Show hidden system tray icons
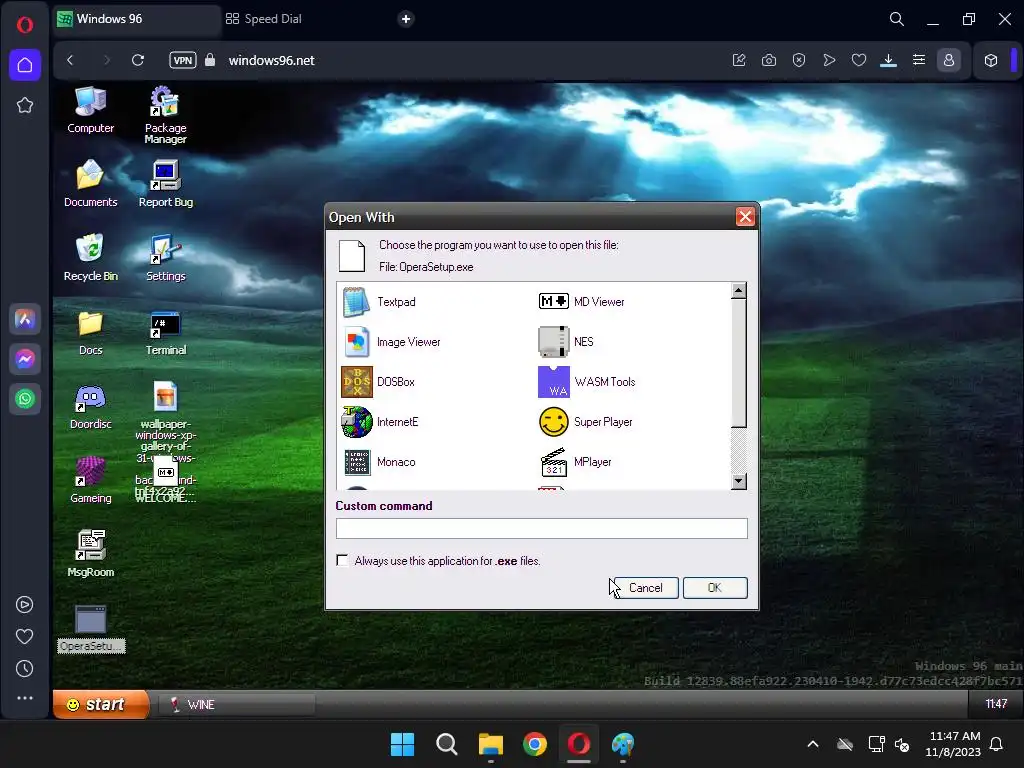Screen dimensions: 1024x768 click(x=813, y=744)
